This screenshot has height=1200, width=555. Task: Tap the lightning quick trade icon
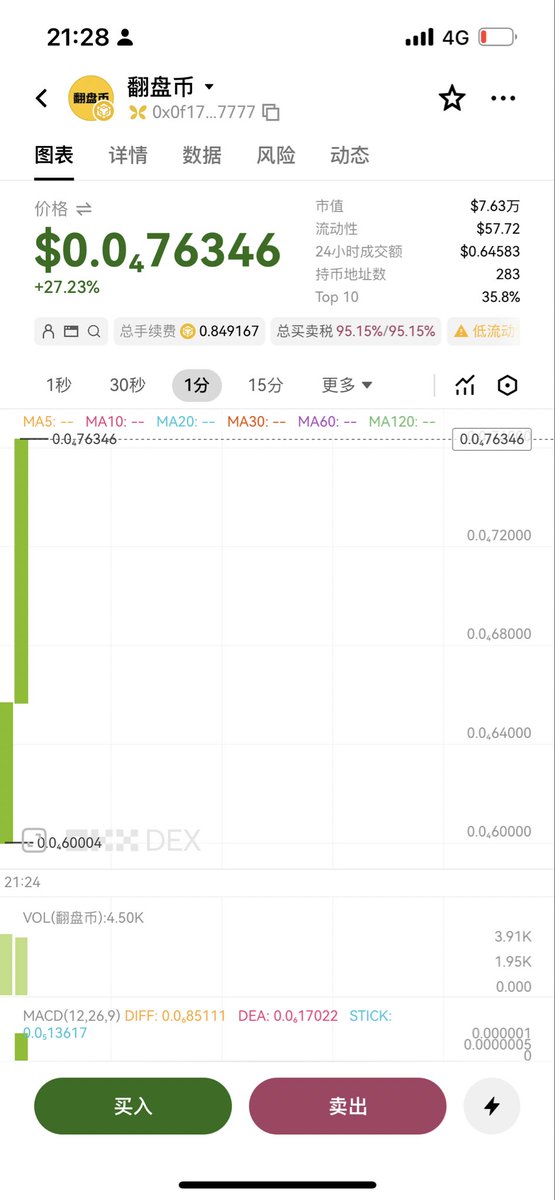click(x=492, y=1106)
